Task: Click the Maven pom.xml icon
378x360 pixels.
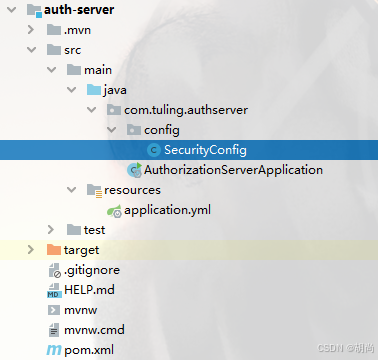Action: point(54,350)
